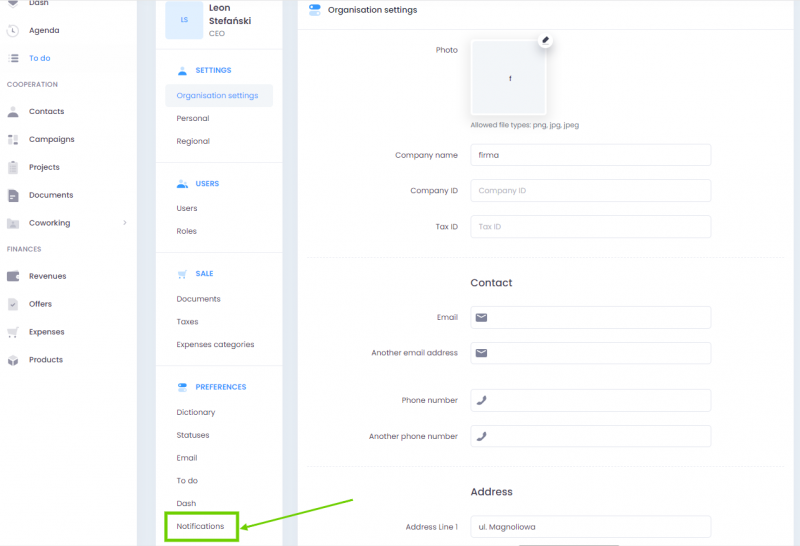Click the To do list icon
800x546 pixels.
(x=14, y=58)
